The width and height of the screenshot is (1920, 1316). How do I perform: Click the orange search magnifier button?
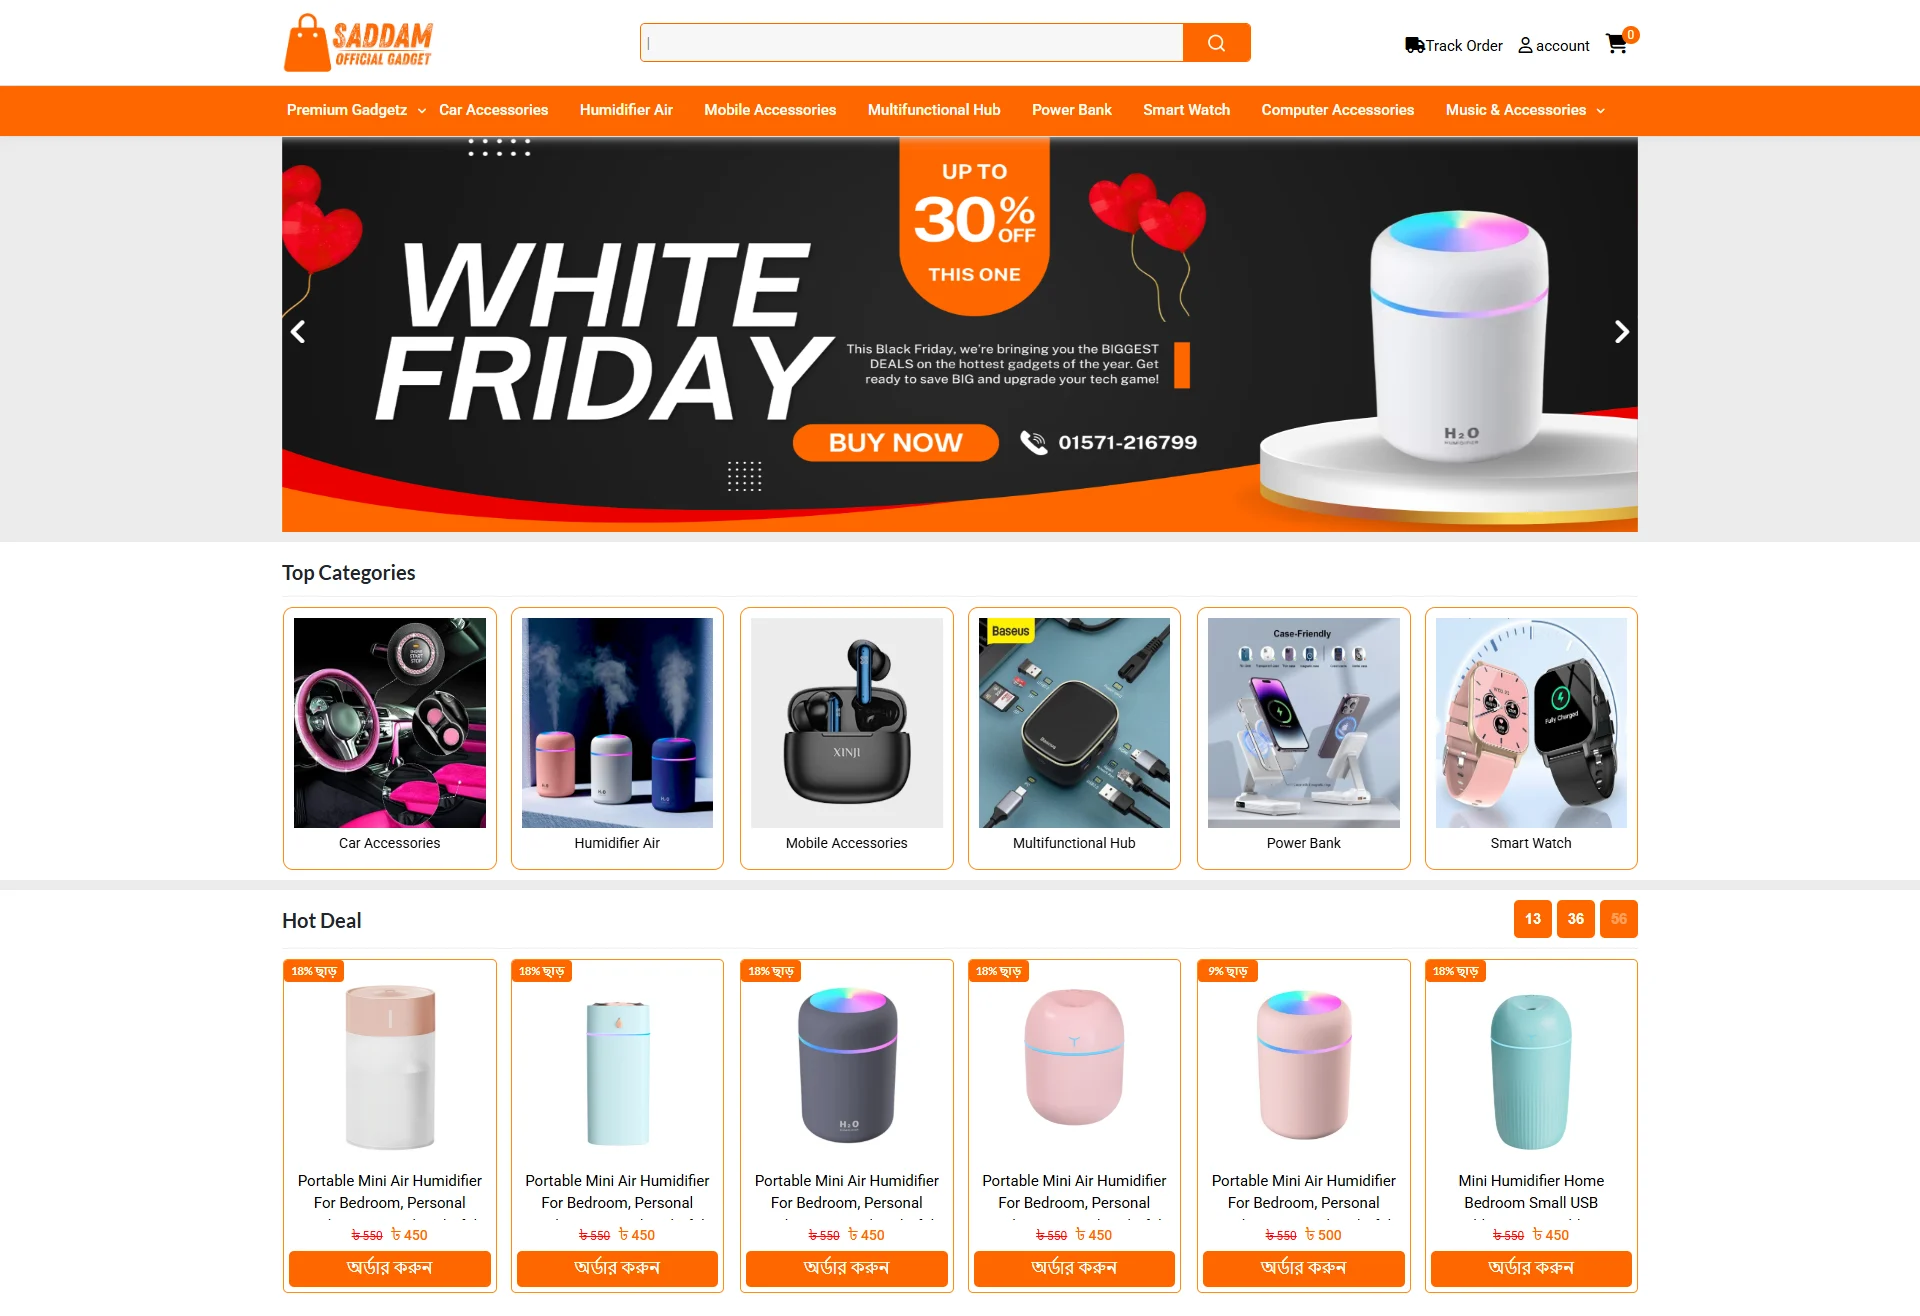pos(1216,43)
